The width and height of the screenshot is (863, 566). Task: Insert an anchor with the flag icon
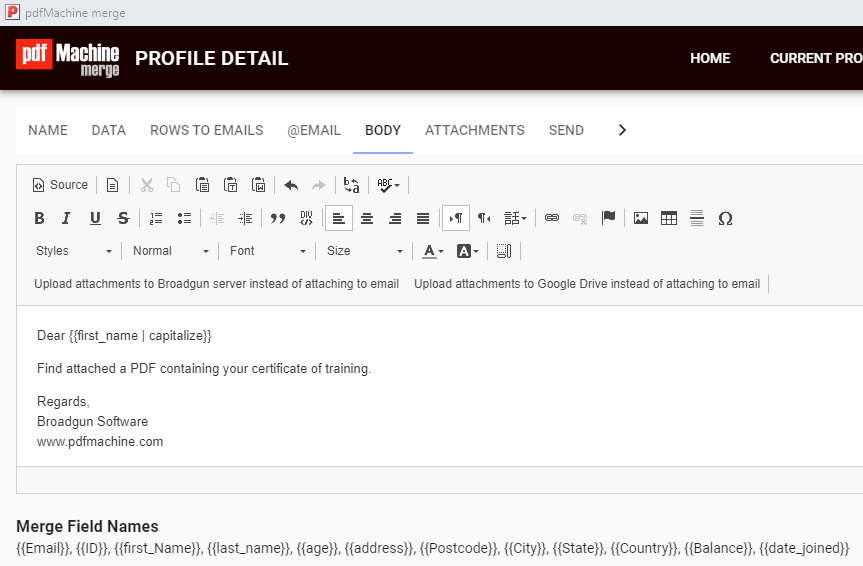[608, 218]
